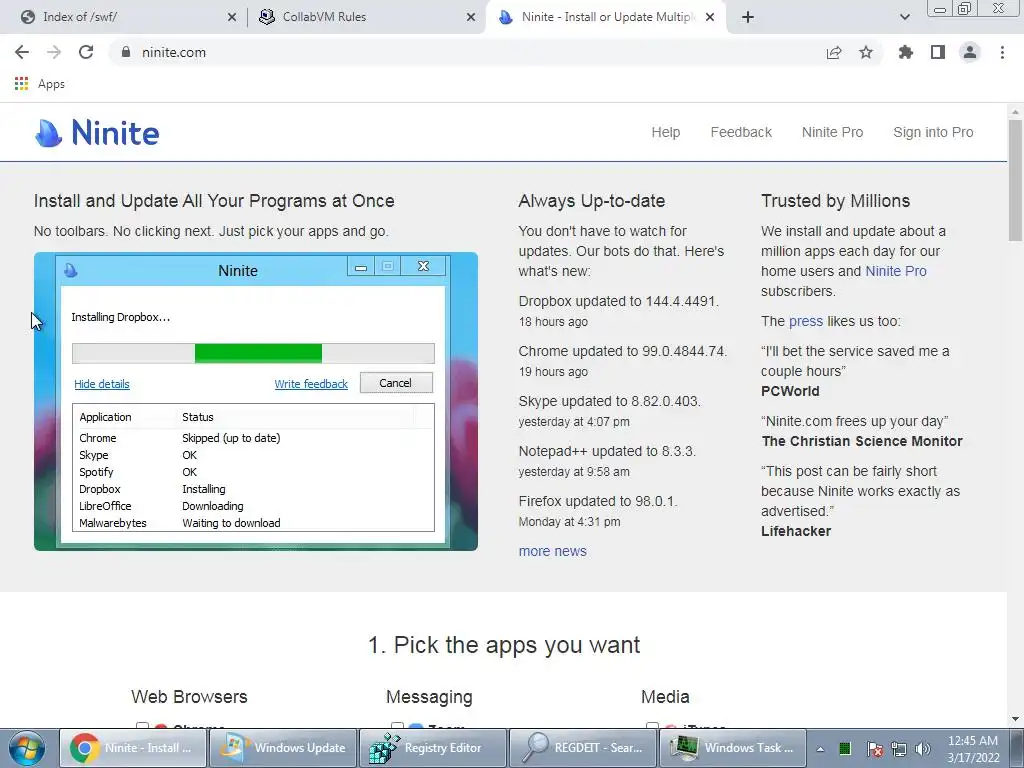Close the Index of /swf/ tab
This screenshot has height=768, width=1024.
pyautogui.click(x=232, y=17)
